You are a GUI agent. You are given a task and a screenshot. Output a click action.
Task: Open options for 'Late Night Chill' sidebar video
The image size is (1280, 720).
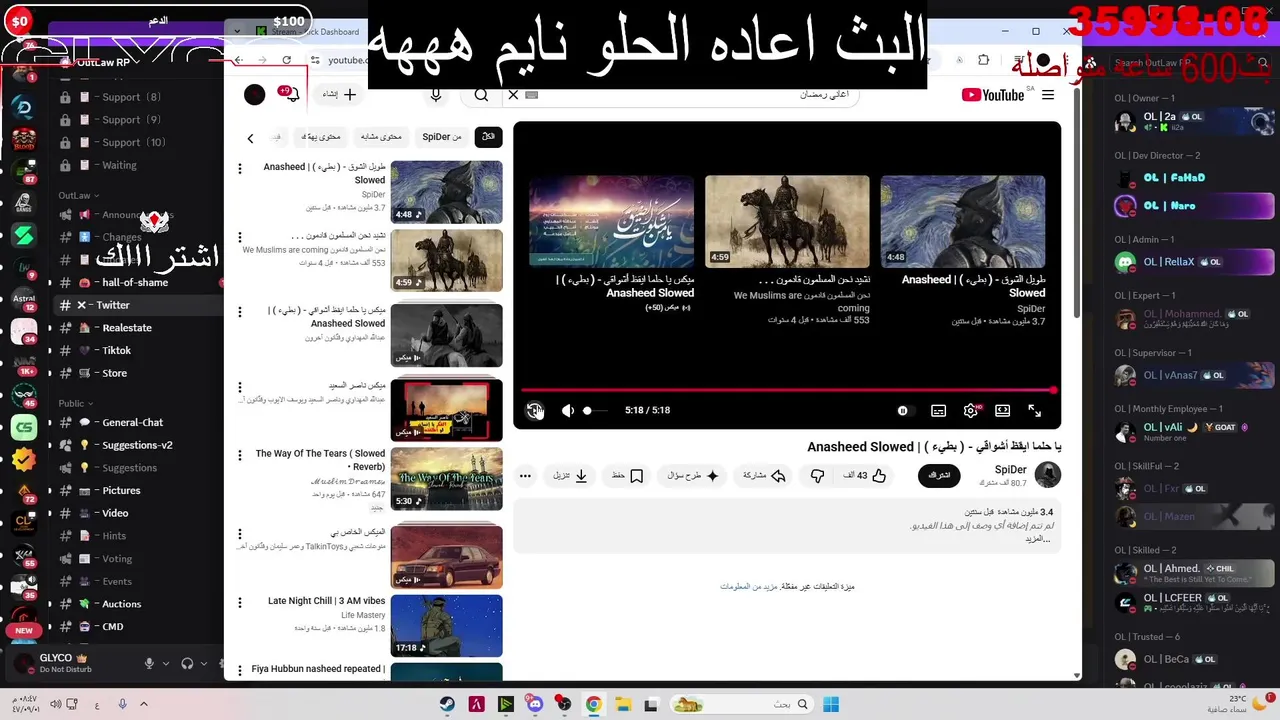239,602
